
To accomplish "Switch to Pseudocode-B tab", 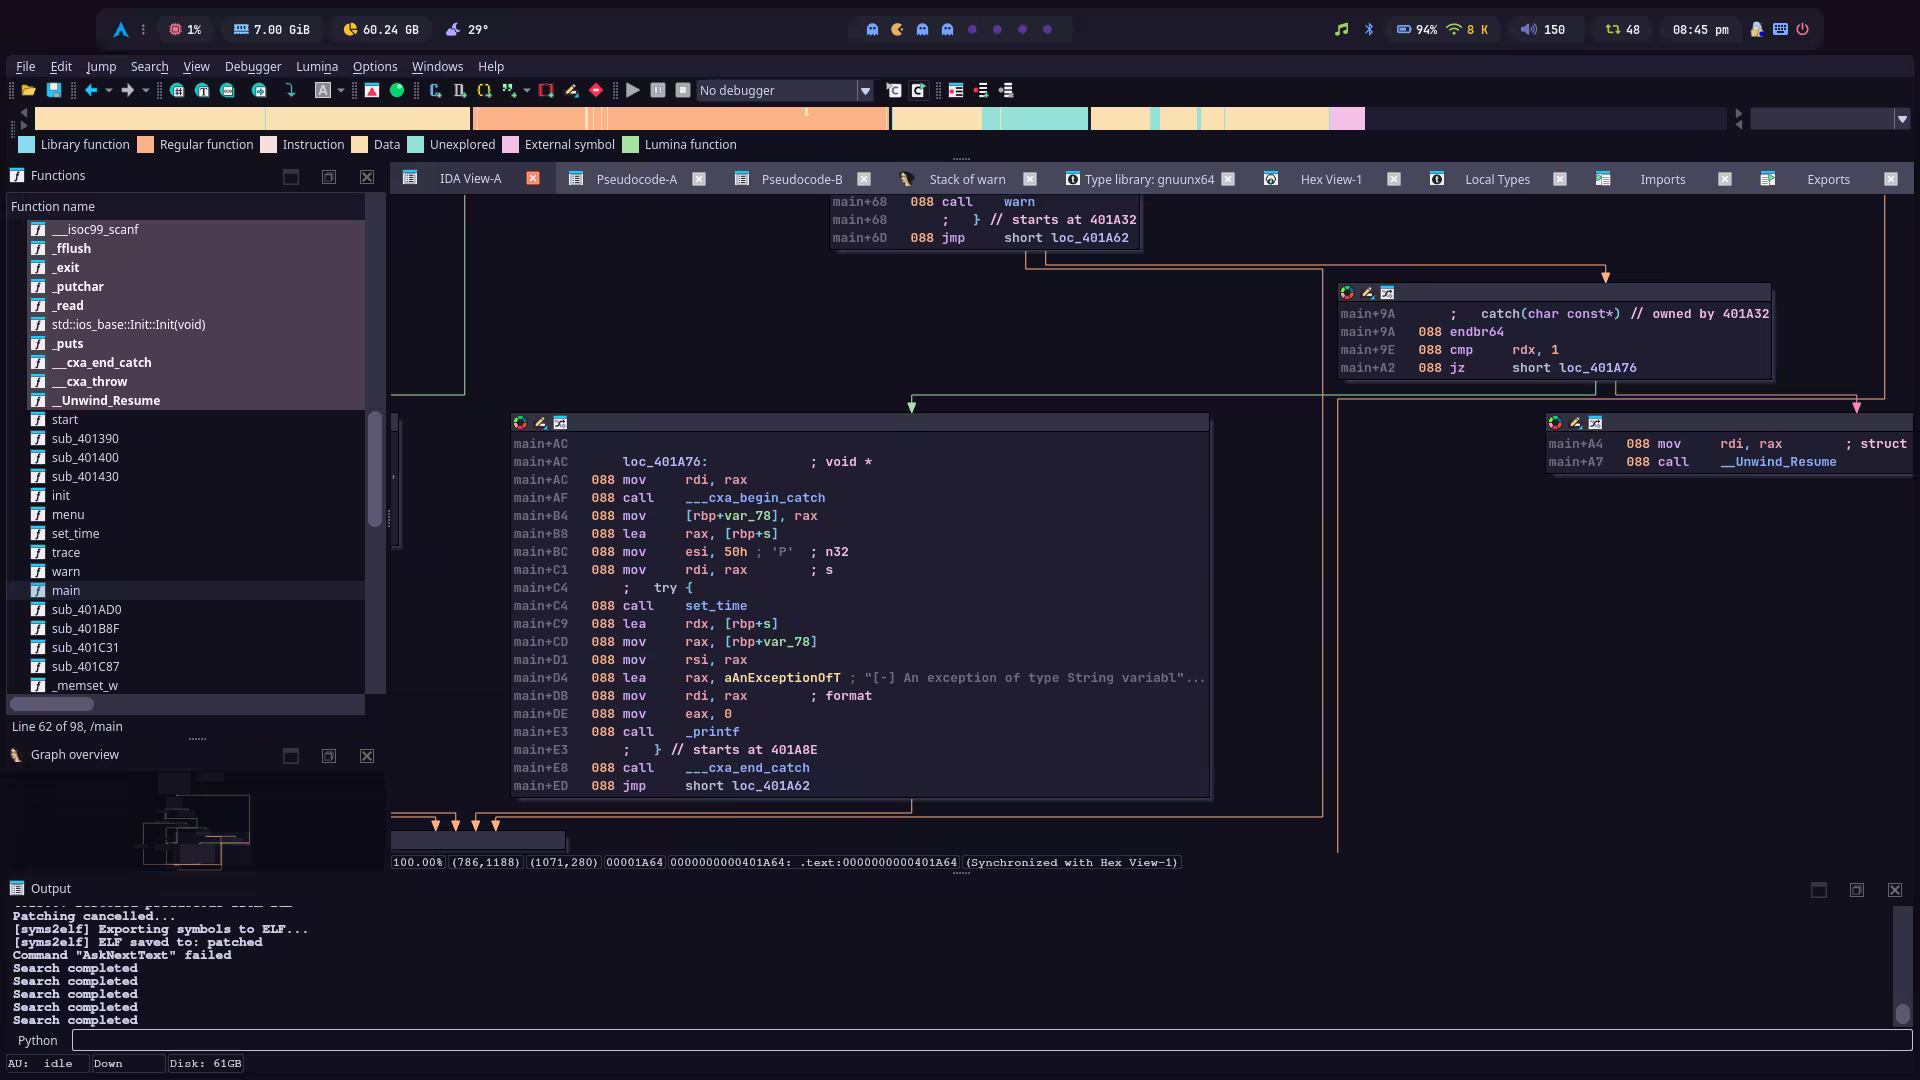I will coord(801,179).
